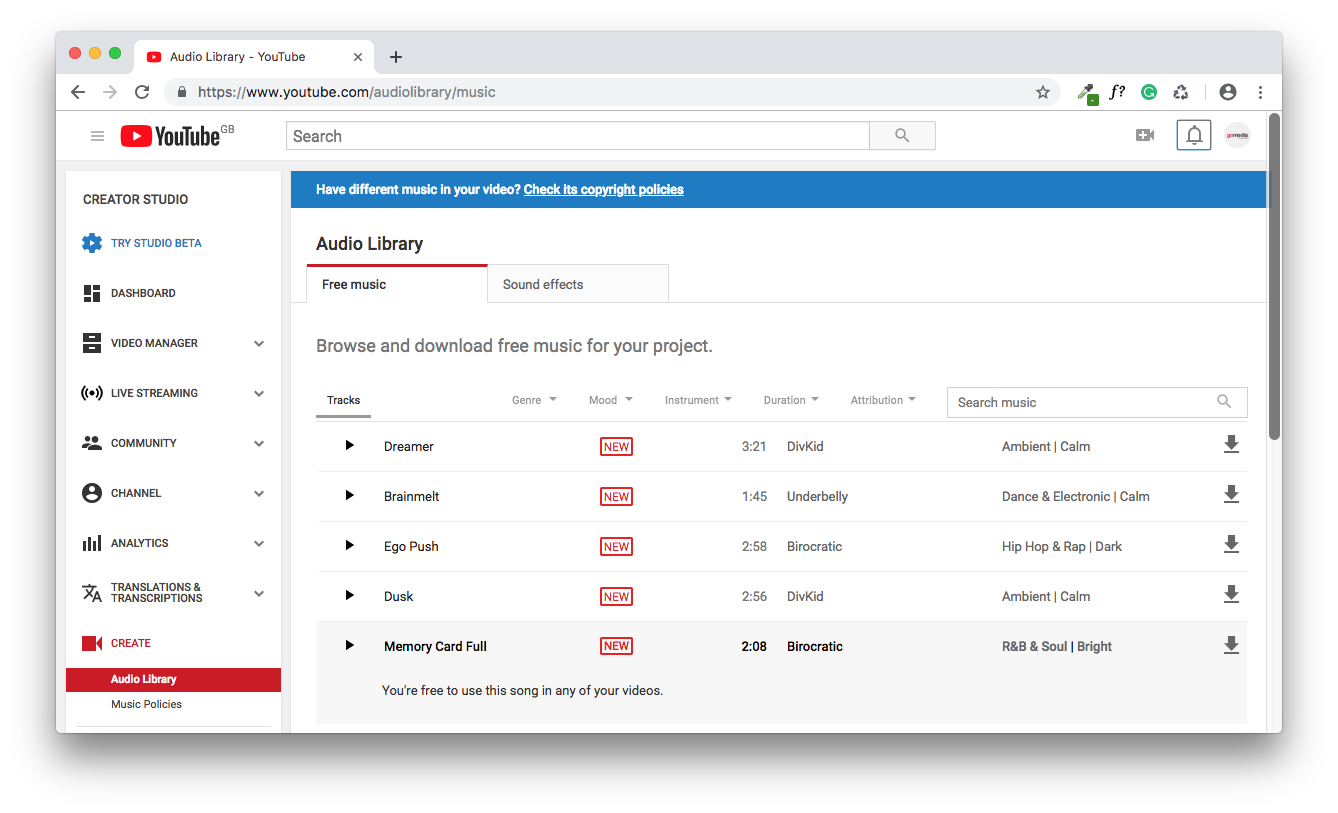Click the Memory Card Full title text
The height and width of the screenshot is (813, 1338).
[435, 646]
